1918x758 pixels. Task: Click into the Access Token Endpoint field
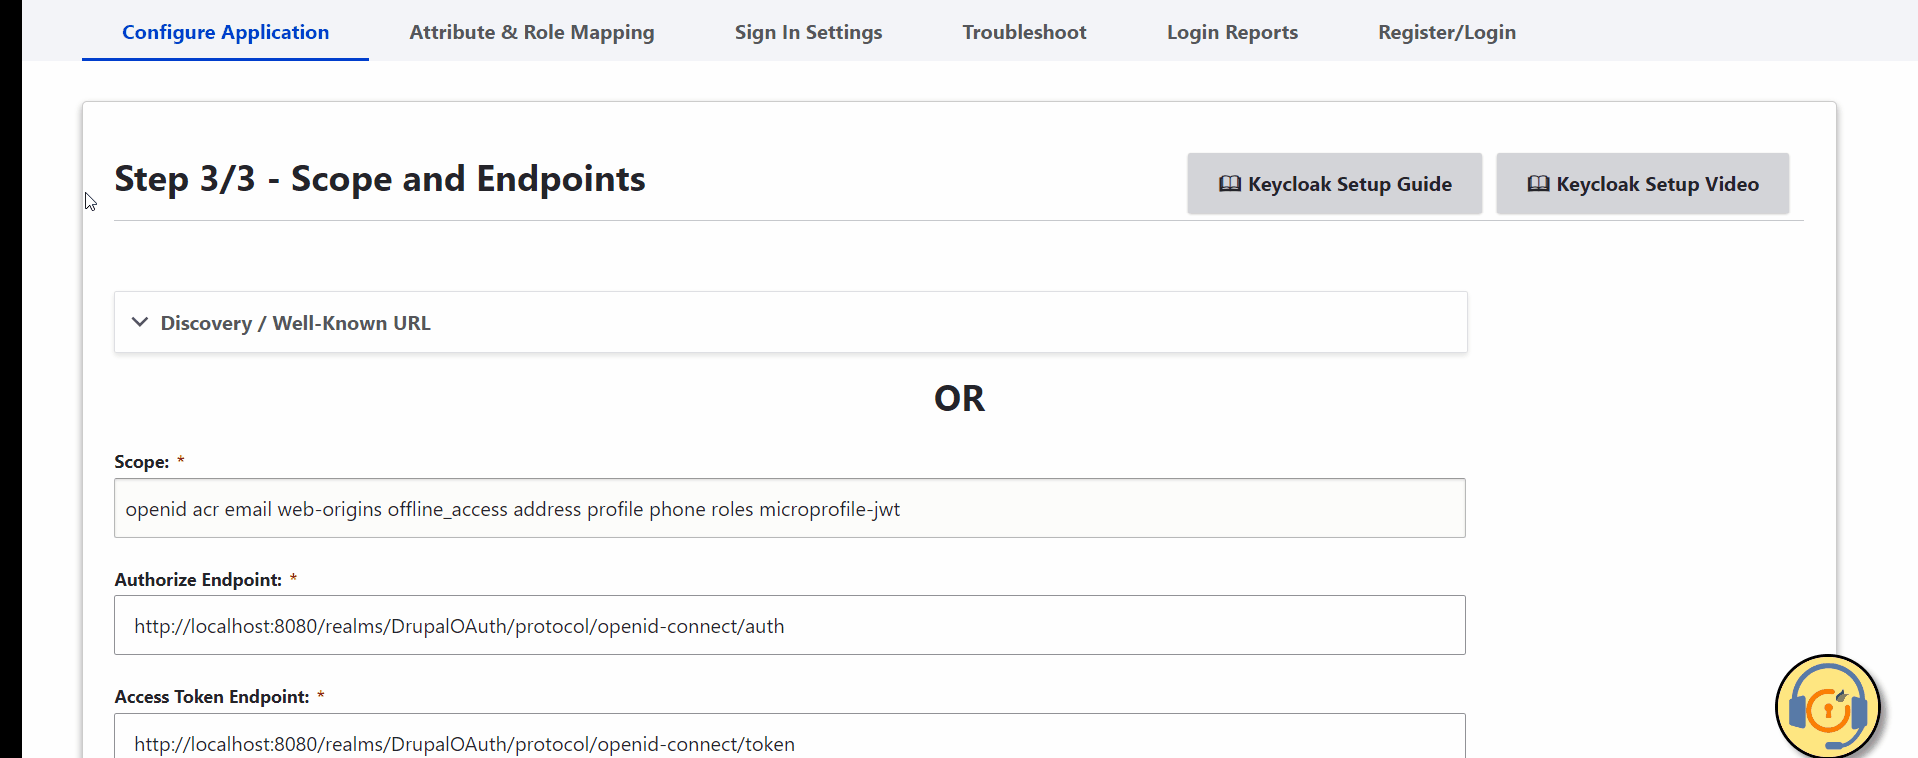point(789,742)
